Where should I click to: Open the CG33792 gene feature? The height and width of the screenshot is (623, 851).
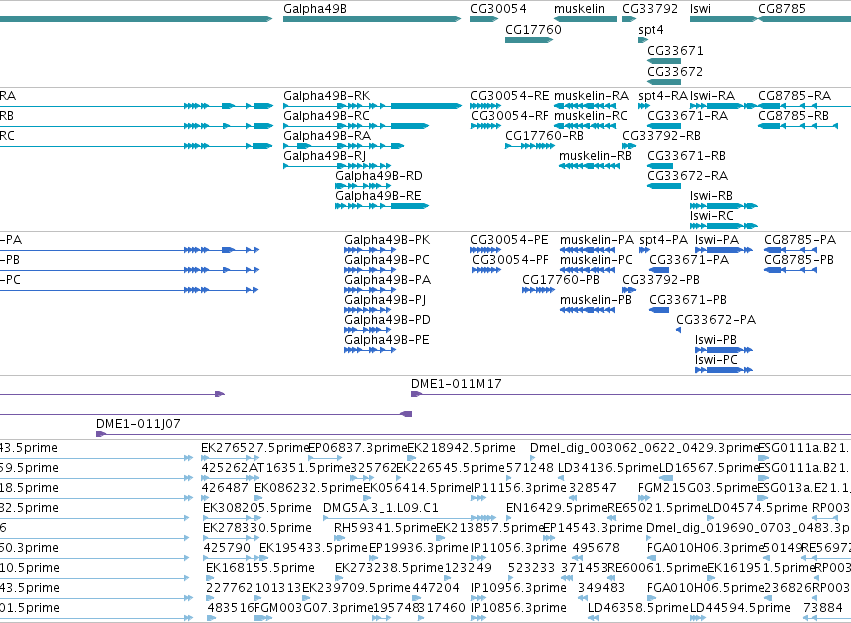pos(629,19)
